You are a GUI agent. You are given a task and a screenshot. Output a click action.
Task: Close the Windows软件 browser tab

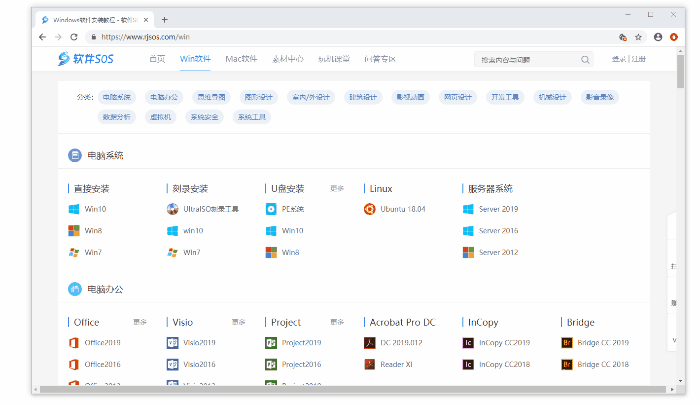pos(146,20)
